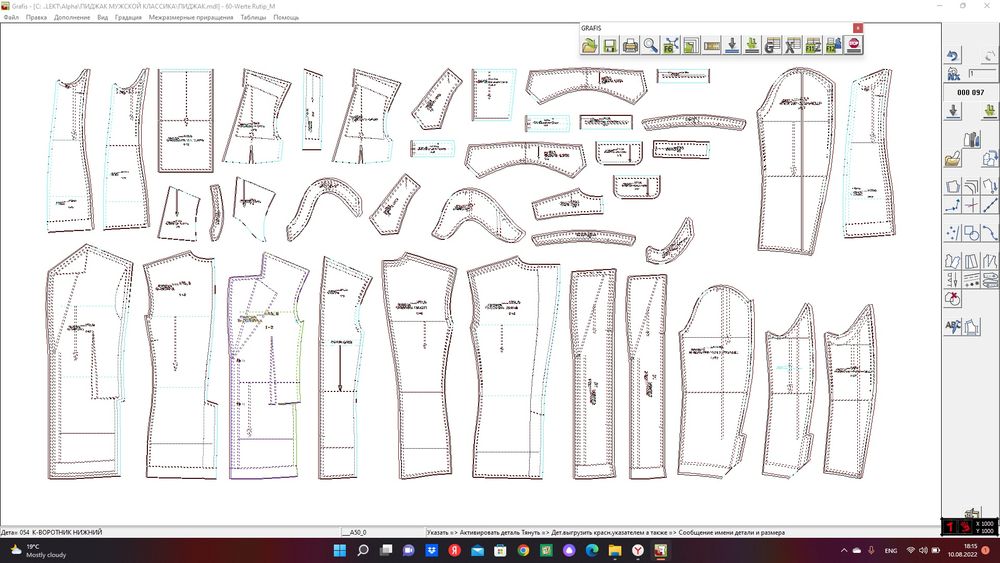Open a file with the GRAFIS folder icon
1000x563 pixels.
coord(590,45)
